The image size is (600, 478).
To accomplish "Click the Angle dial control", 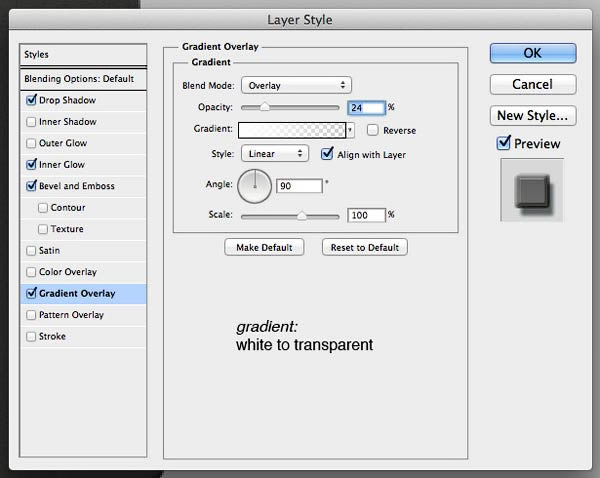I will [x=254, y=186].
